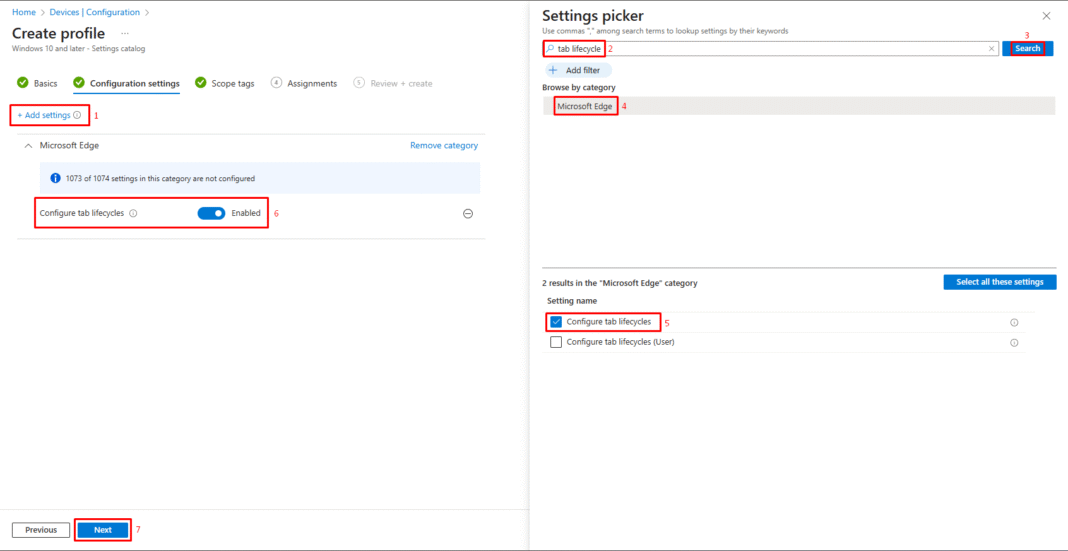
Task: Select the Microsoft Edge browse category
Action: pyautogui.click(x=799, y=106)
